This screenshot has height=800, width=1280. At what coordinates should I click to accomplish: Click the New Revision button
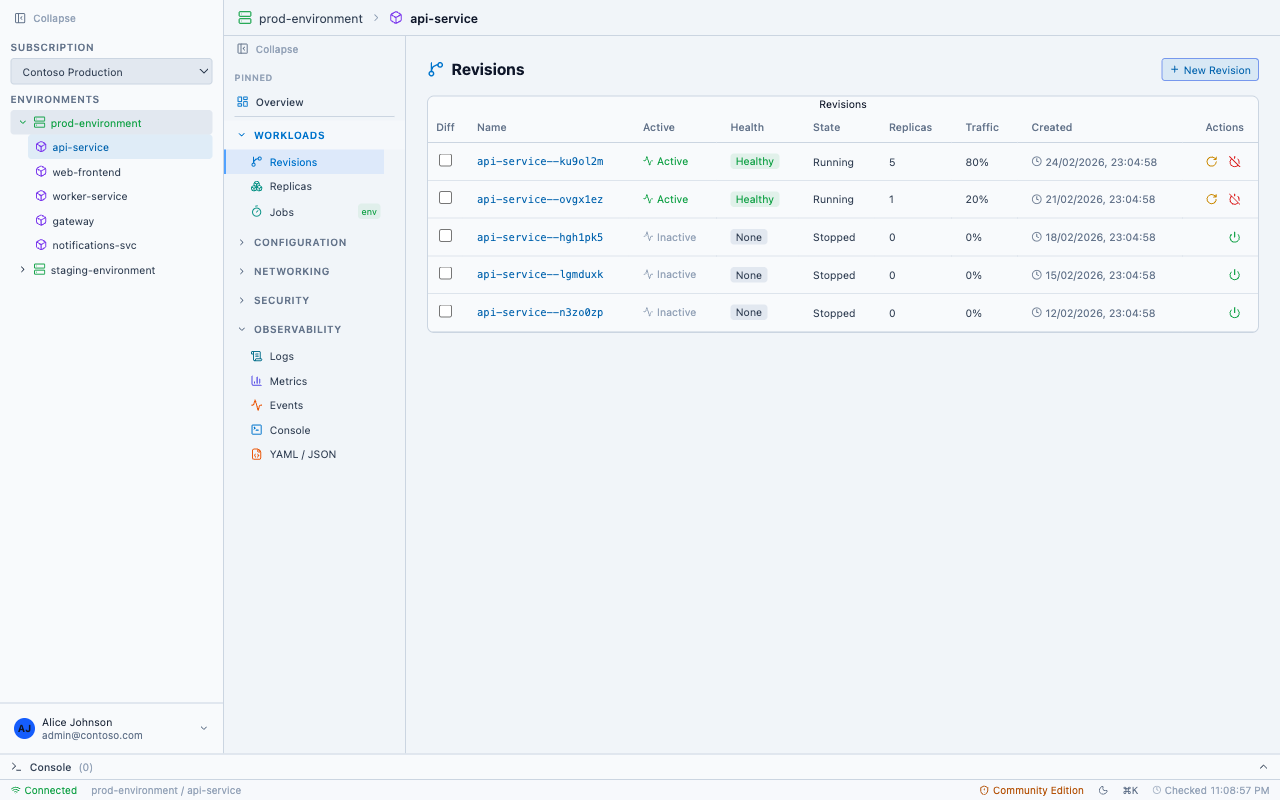coord(1210,69)
